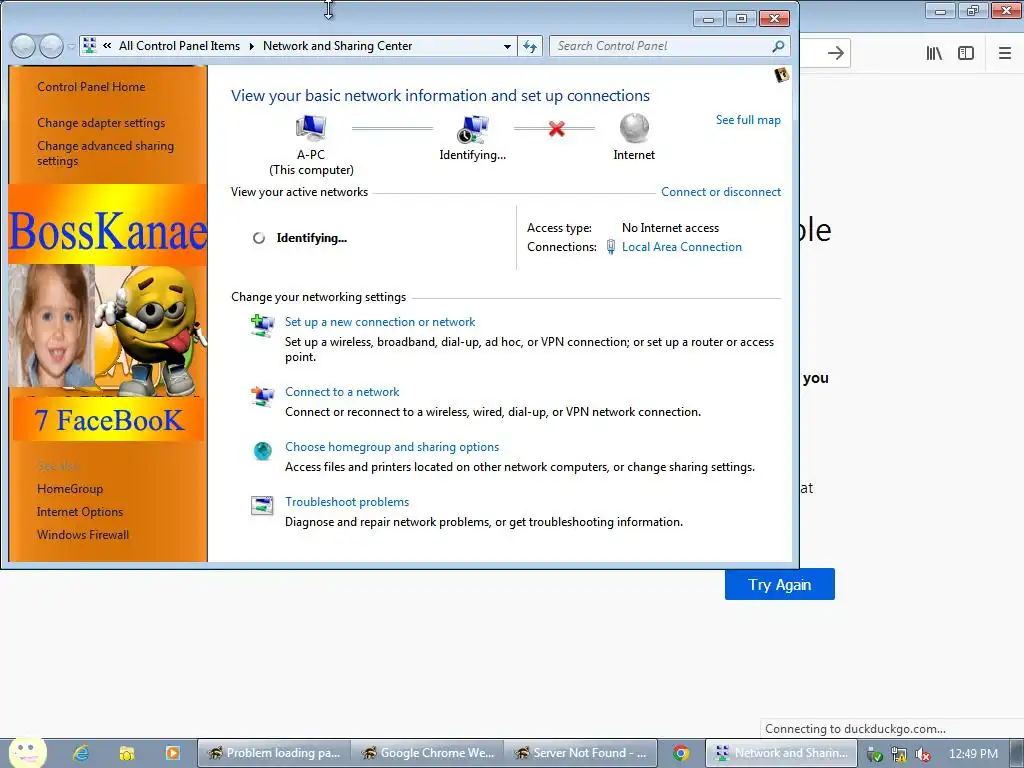Open Change advanced sharing settings
Viewport: 1024px width, 768px height.
tap(106, 153)
